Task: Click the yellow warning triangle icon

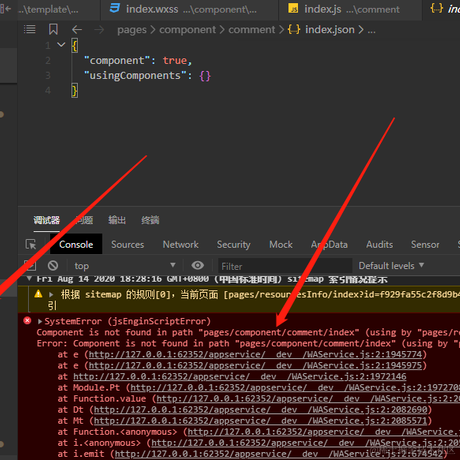Action: (38, 294)
